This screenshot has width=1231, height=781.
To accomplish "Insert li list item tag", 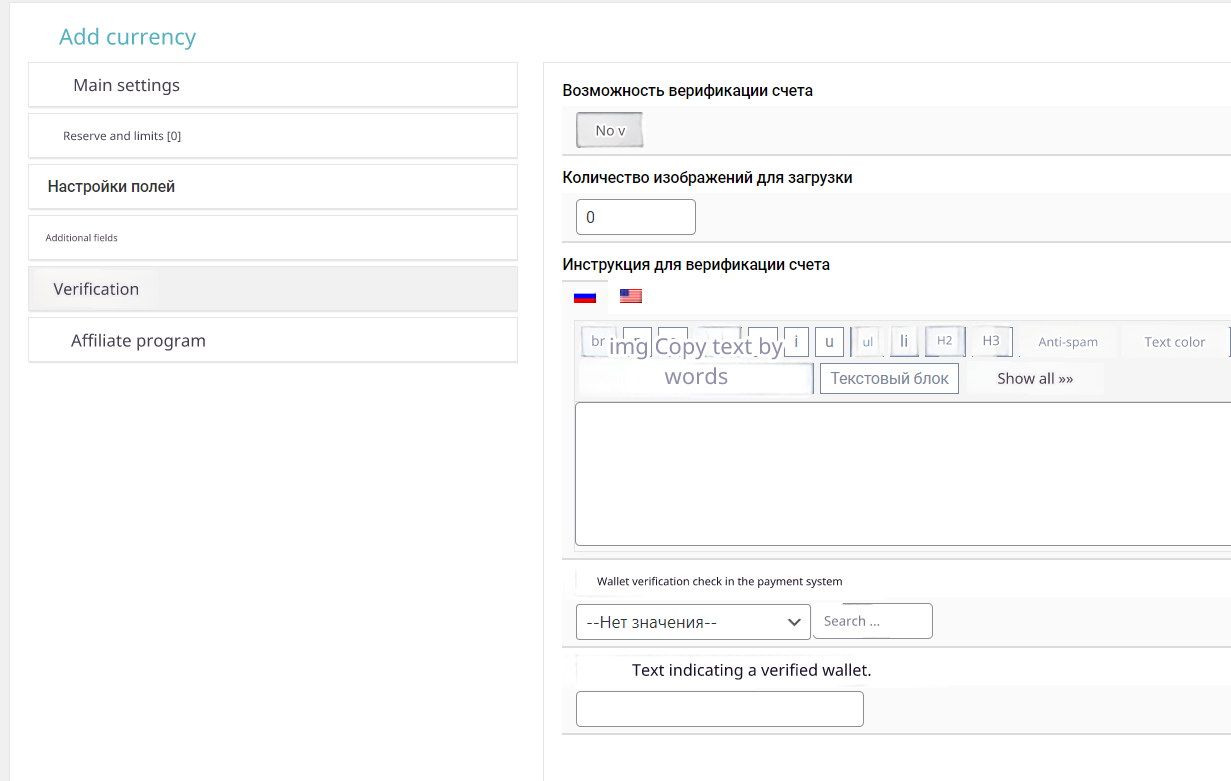I will 904,342.
